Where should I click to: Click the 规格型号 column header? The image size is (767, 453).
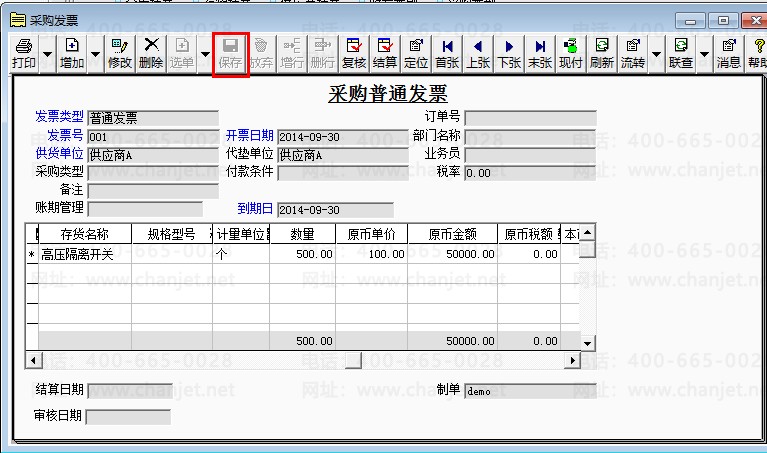tap(172, 234)
